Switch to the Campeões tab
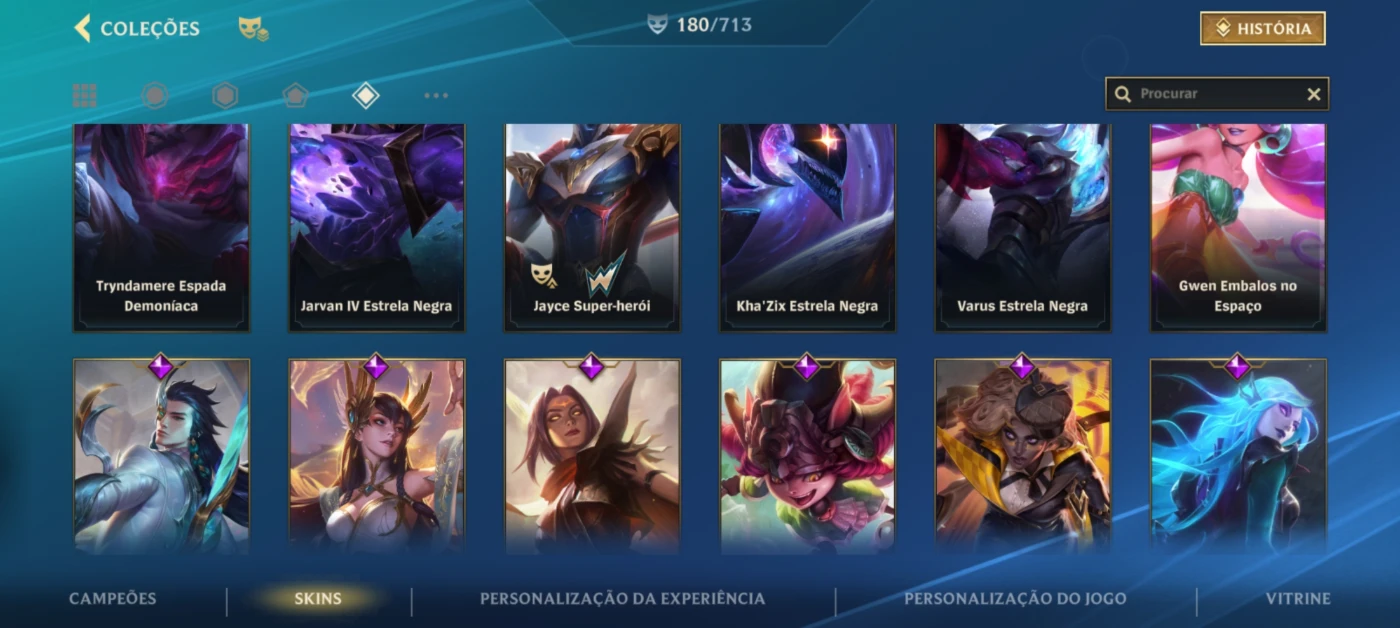The height and width of the screenshot is (628, 1400). tap(113, 599)
